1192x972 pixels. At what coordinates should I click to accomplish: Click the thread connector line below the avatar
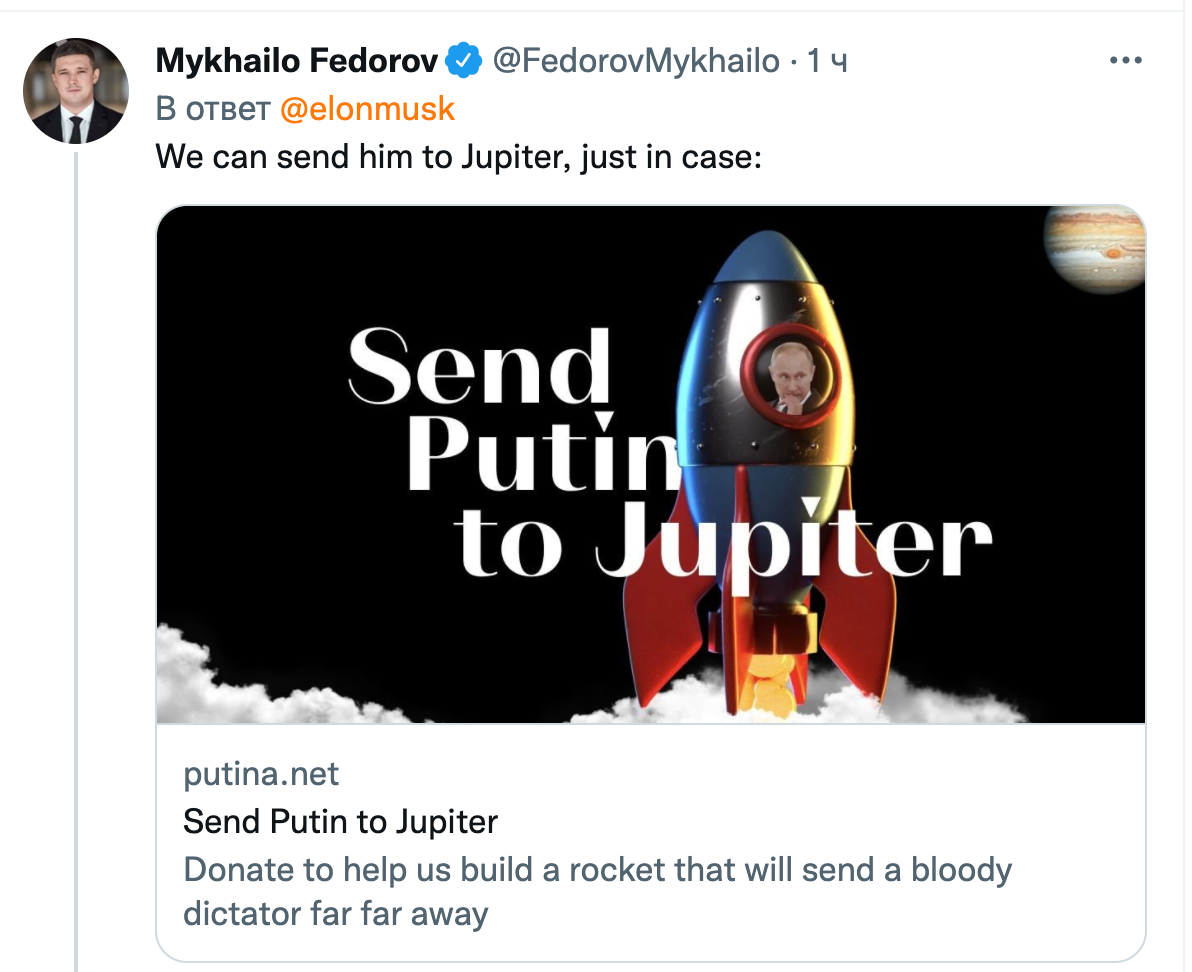click(76, 561)
